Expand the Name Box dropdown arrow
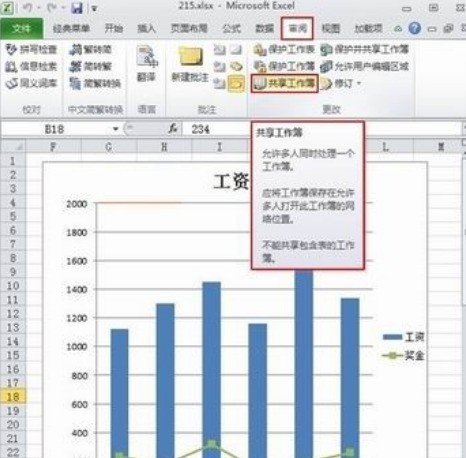 (x=115, y=129)
